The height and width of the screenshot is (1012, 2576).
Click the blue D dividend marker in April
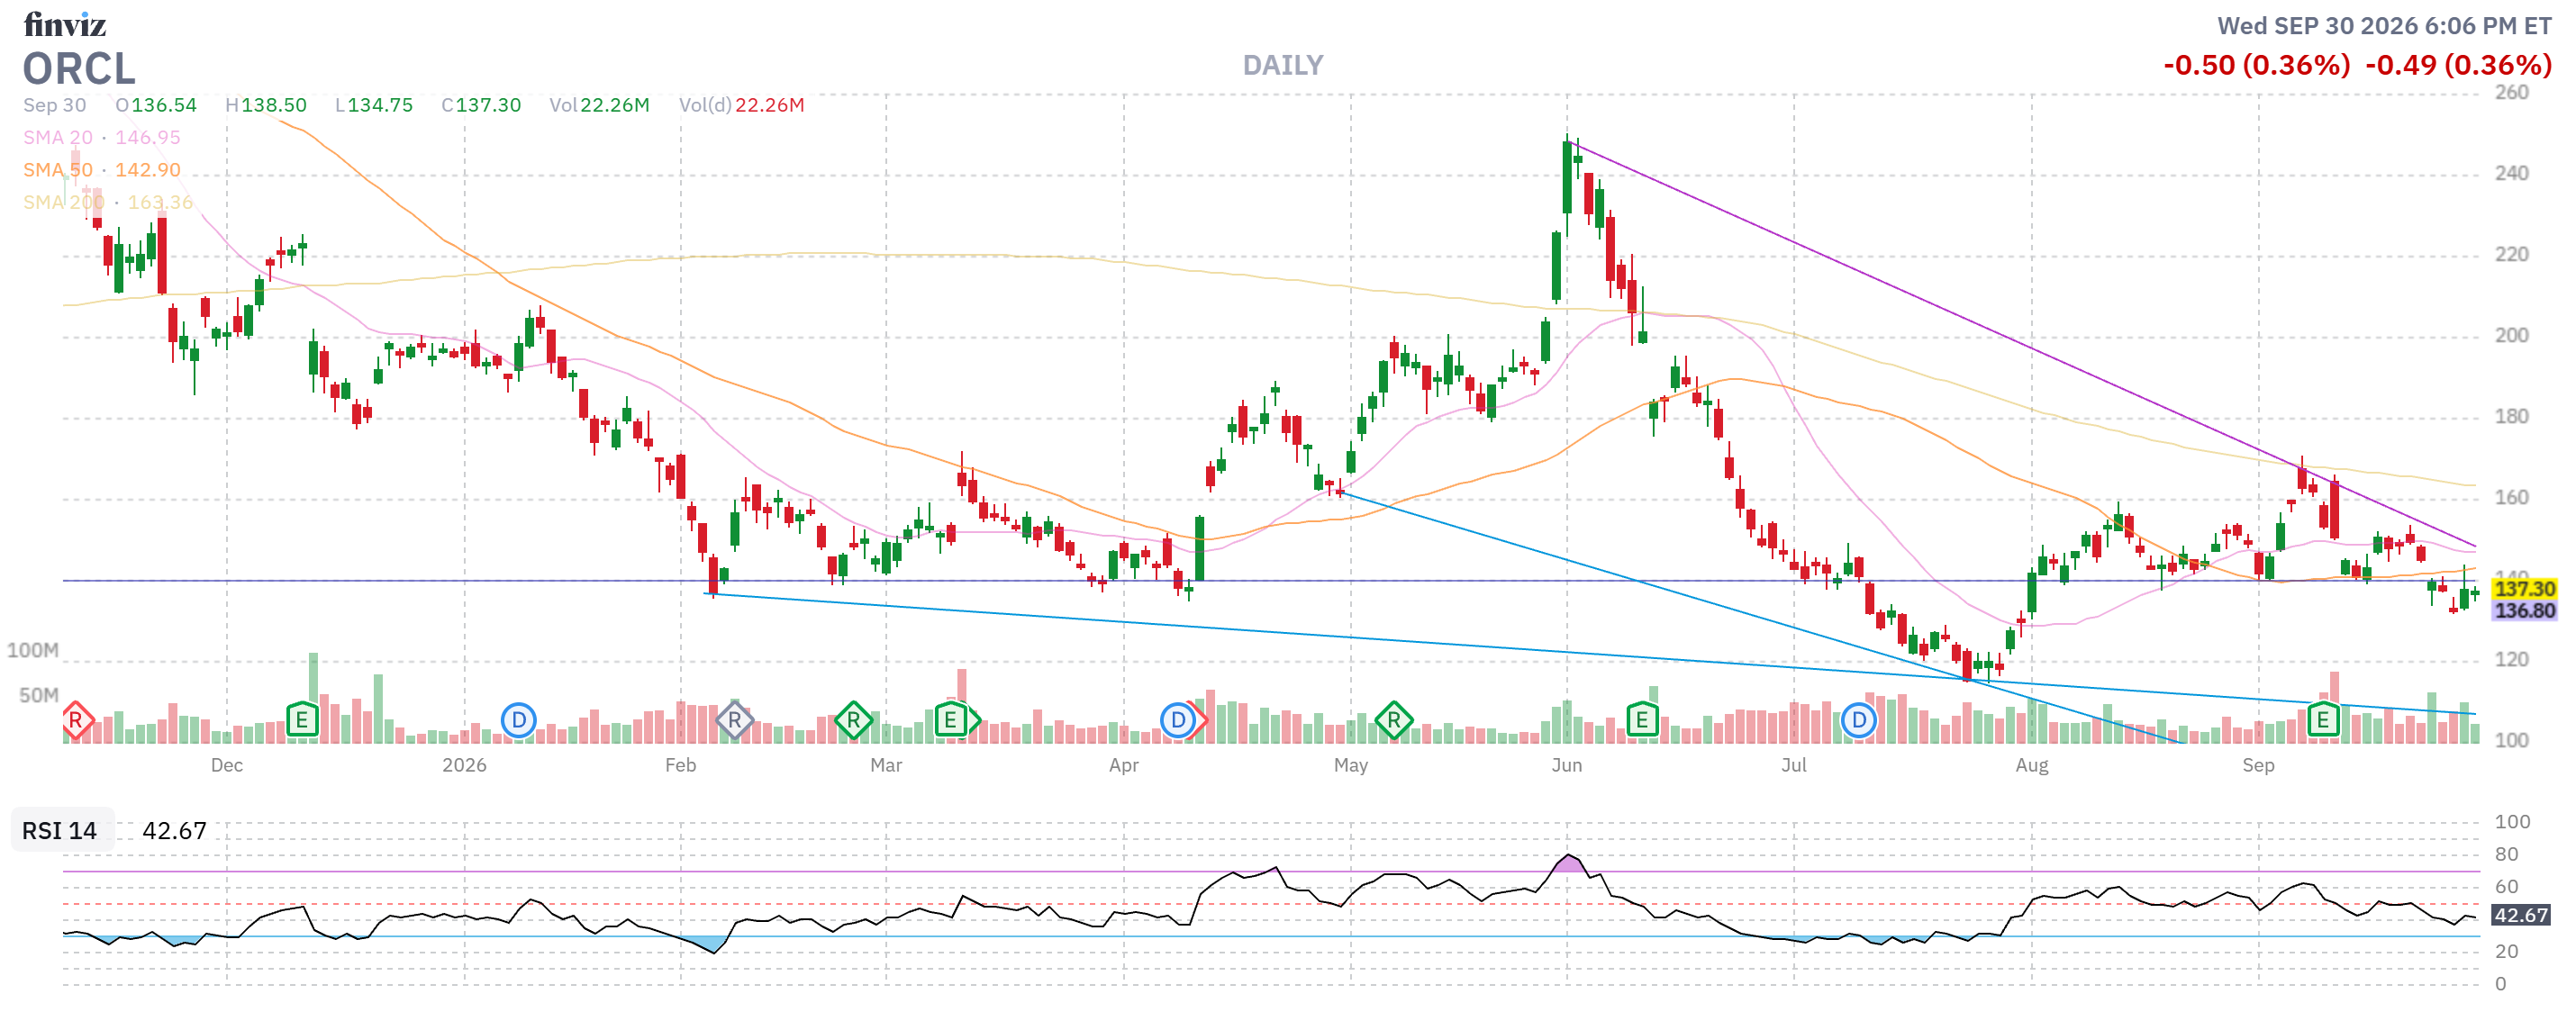(x=1178, y=720)
